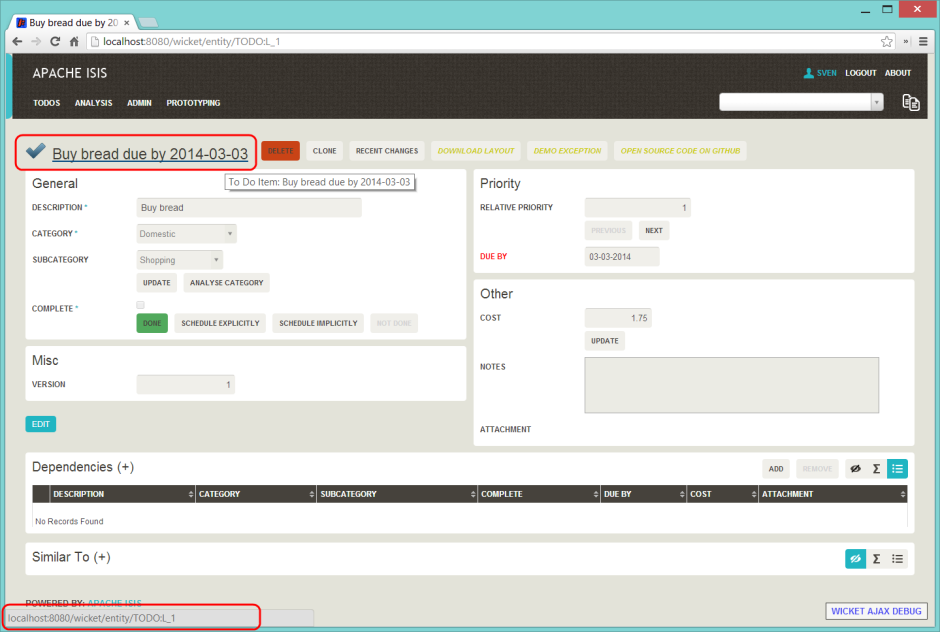Open the Subcategory dropdown showing Shopping
Viewport: 940px width, 632px height.
click(179, 260)
